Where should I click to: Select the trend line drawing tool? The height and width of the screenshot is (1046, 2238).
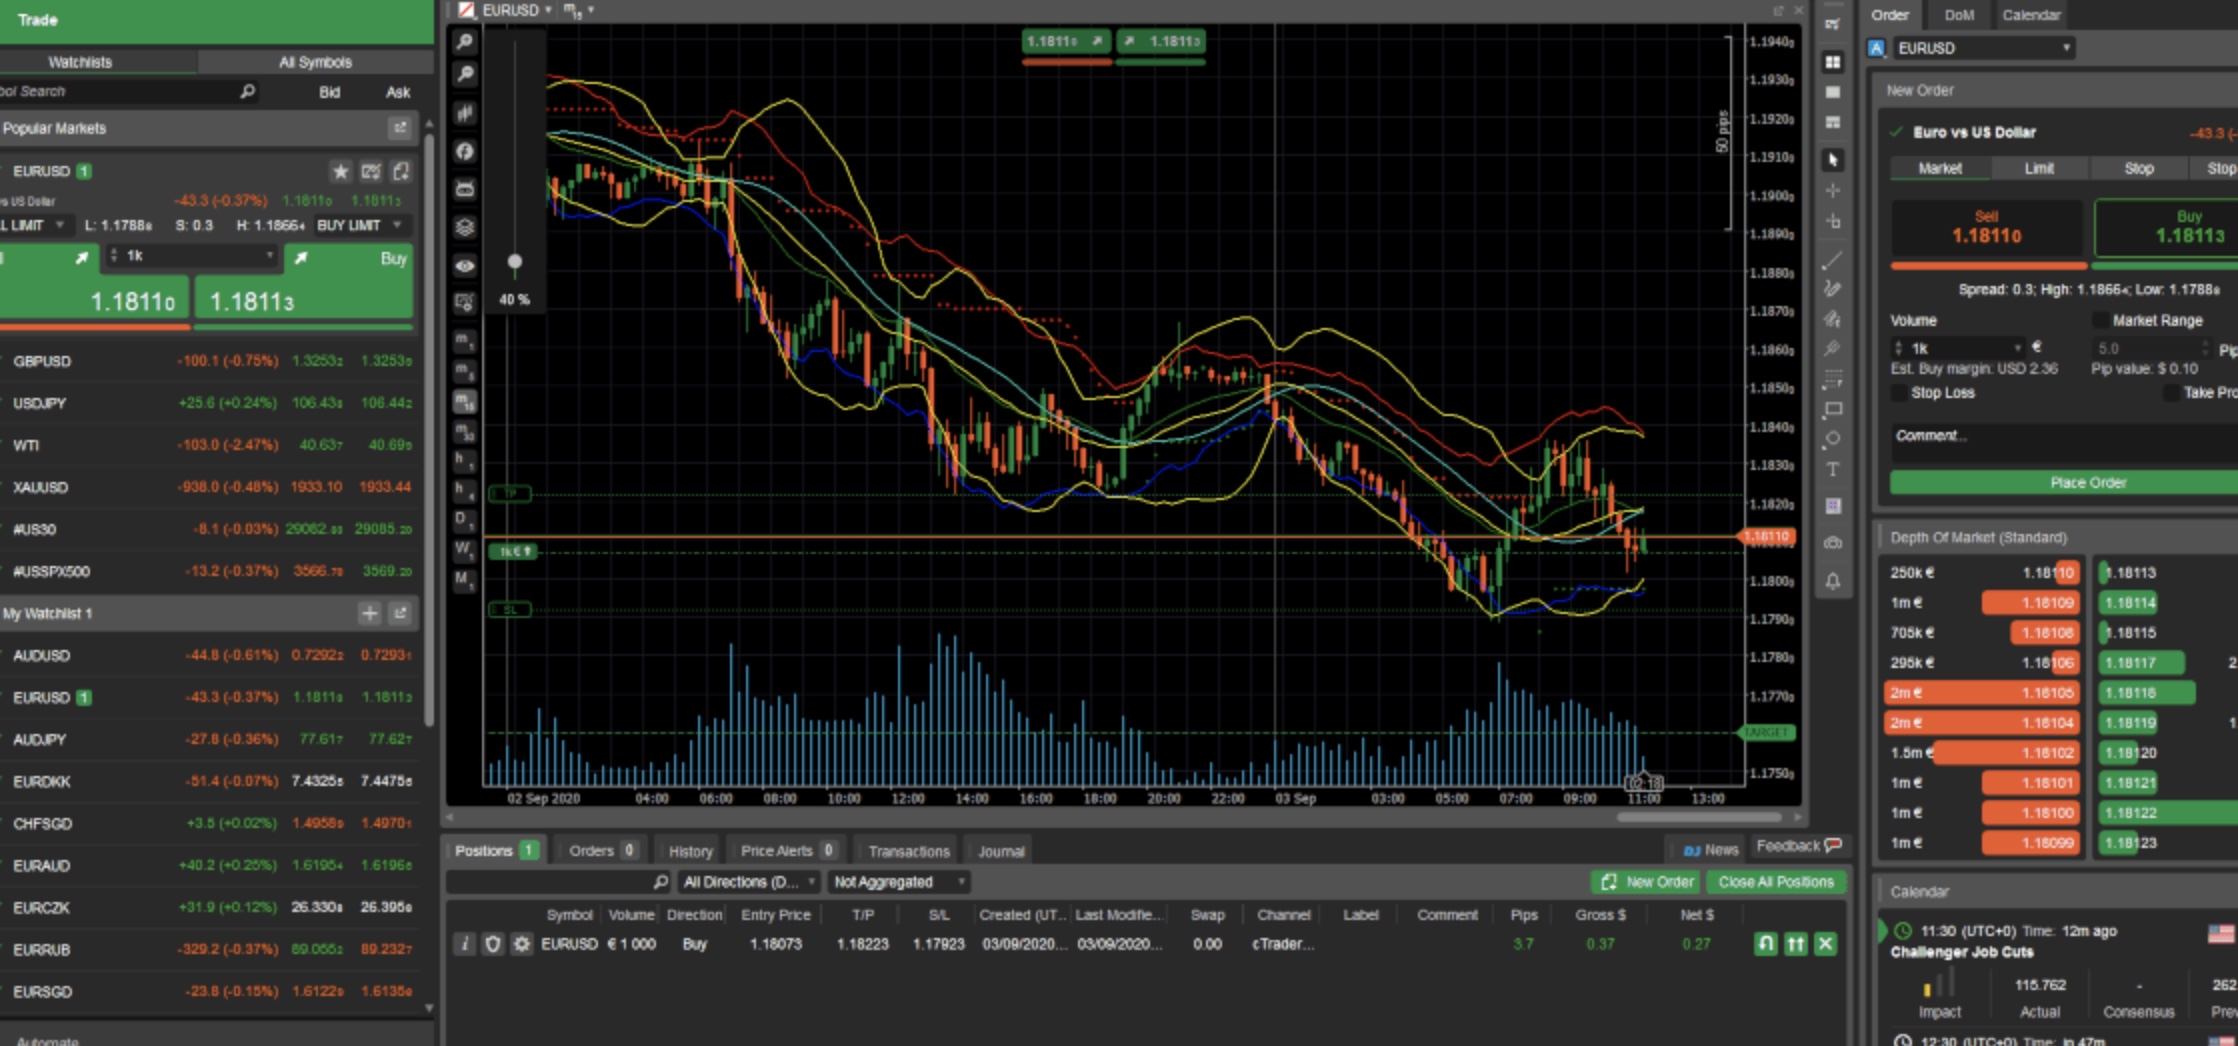1833,261
